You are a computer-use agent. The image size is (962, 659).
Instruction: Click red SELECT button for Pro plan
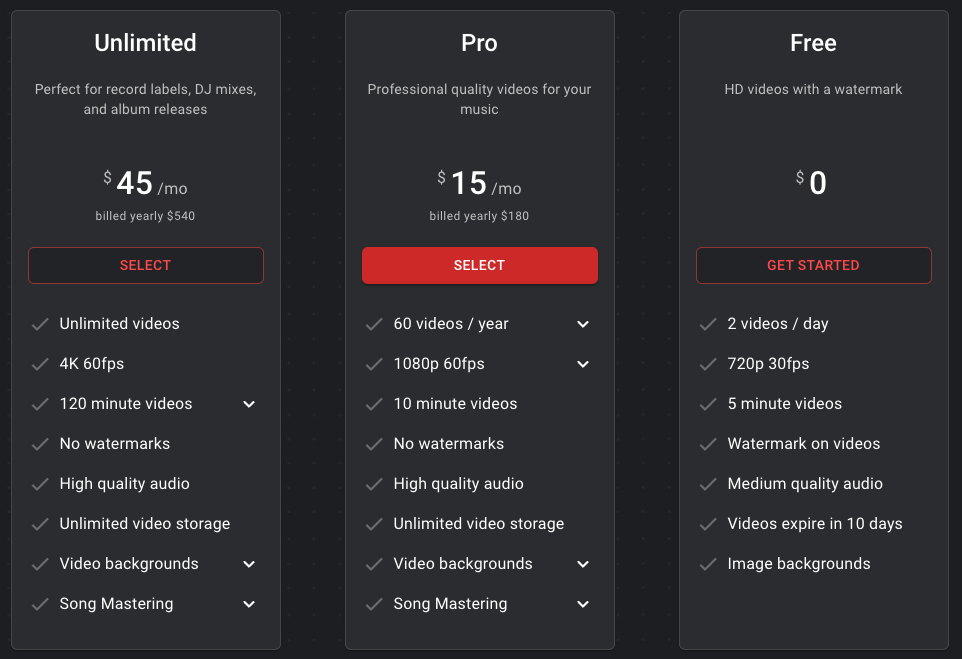tap(479, 265)
